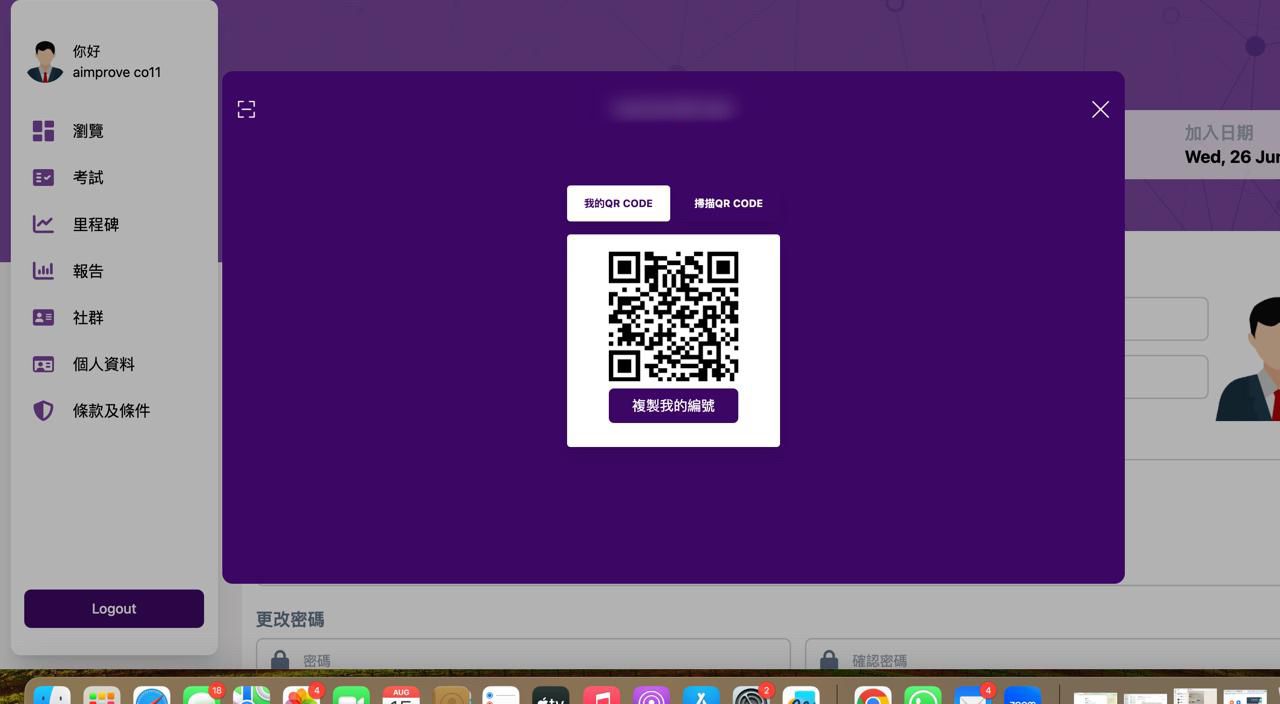Click the QR code image
The width and height of the screenshot is (1280, 704).
[673, 316]
